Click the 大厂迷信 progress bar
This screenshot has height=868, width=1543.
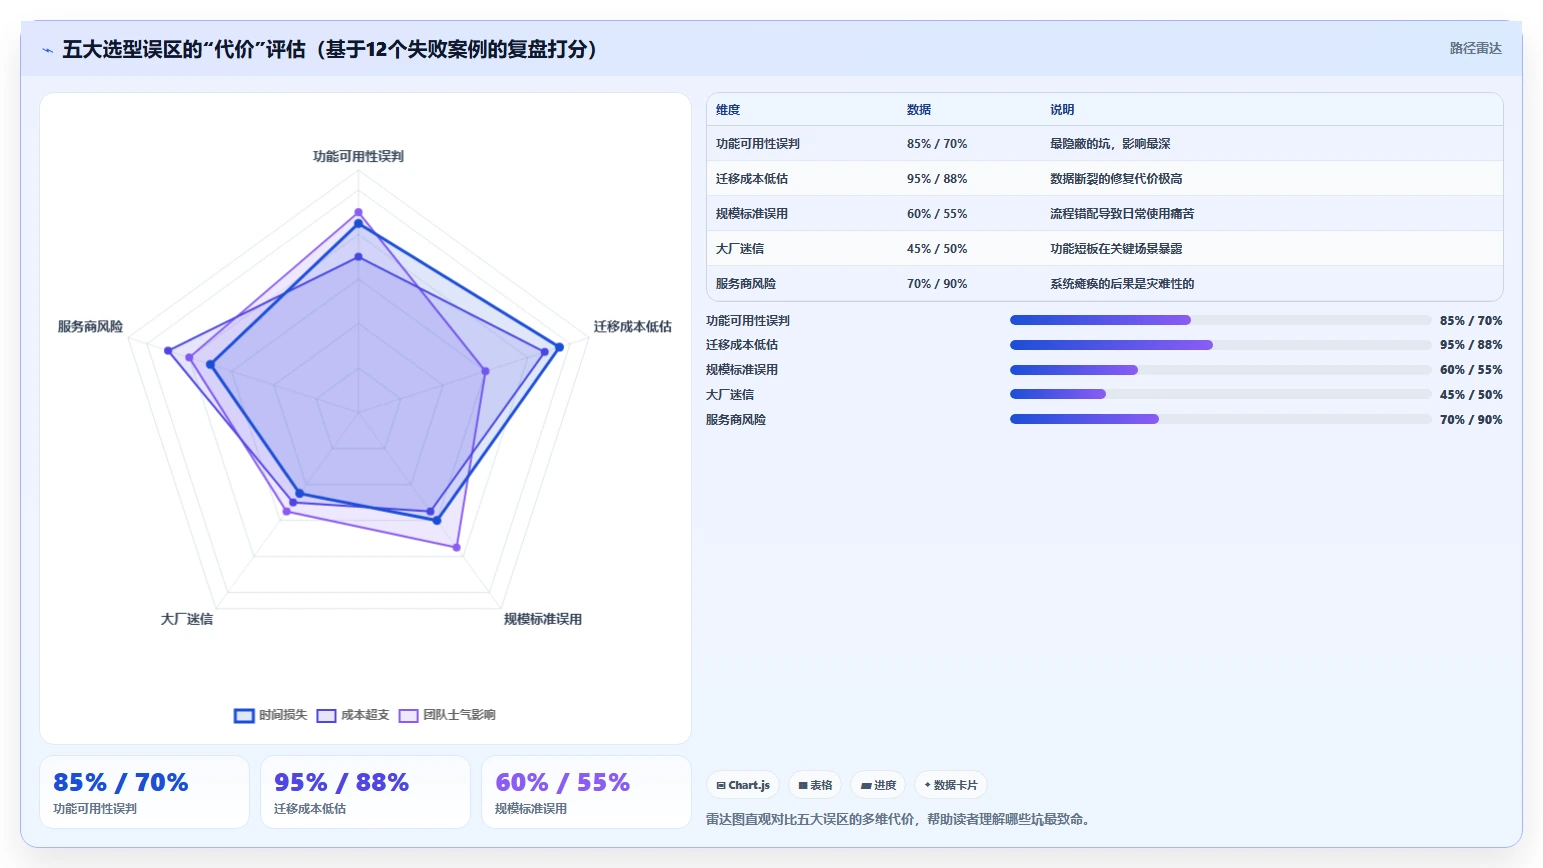tap(1220, 394)
